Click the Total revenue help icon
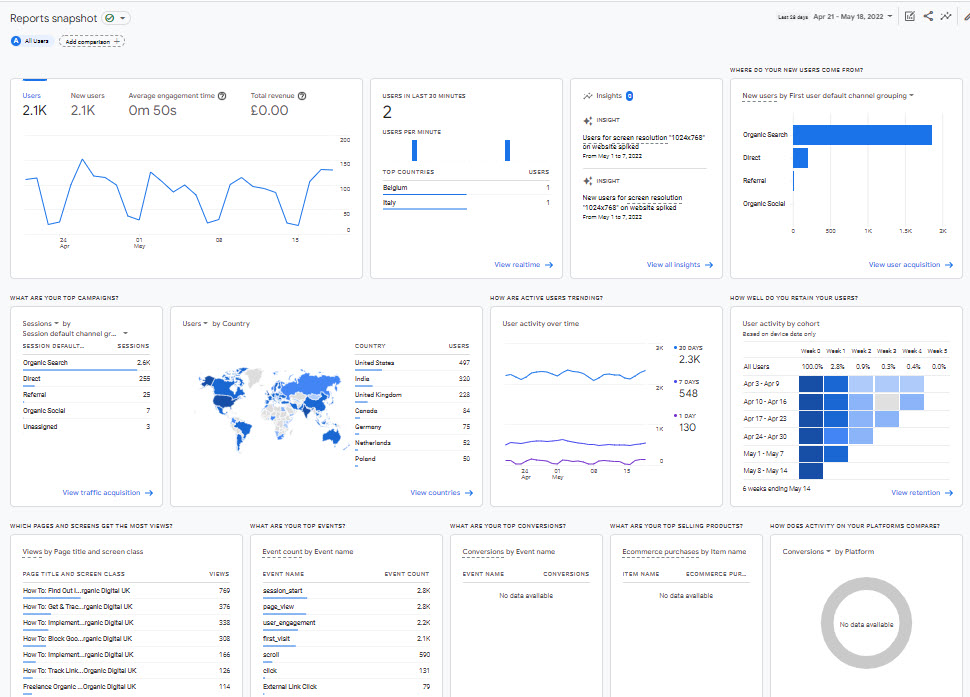970x697 pixels. click(301, 96)
